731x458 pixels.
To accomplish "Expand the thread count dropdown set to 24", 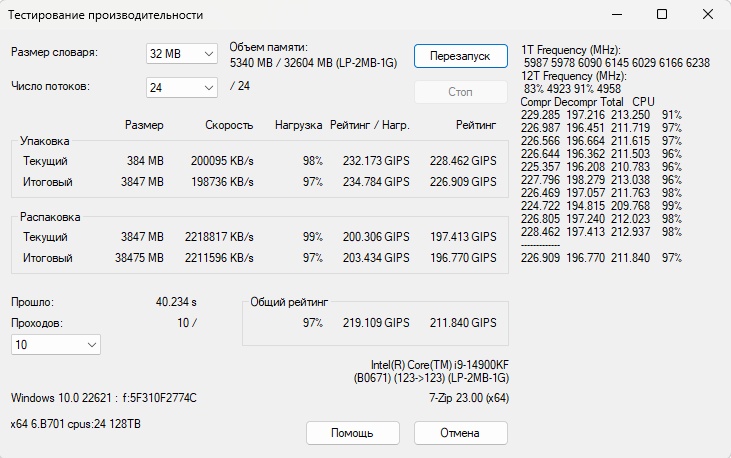I will [x=182, y=88].
